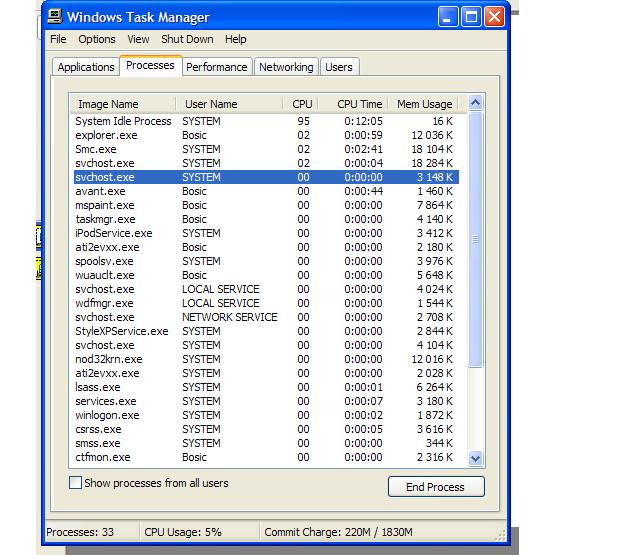640x555 pixels.
Task: Select the services.exe process
Action: (x=266, y=401)
